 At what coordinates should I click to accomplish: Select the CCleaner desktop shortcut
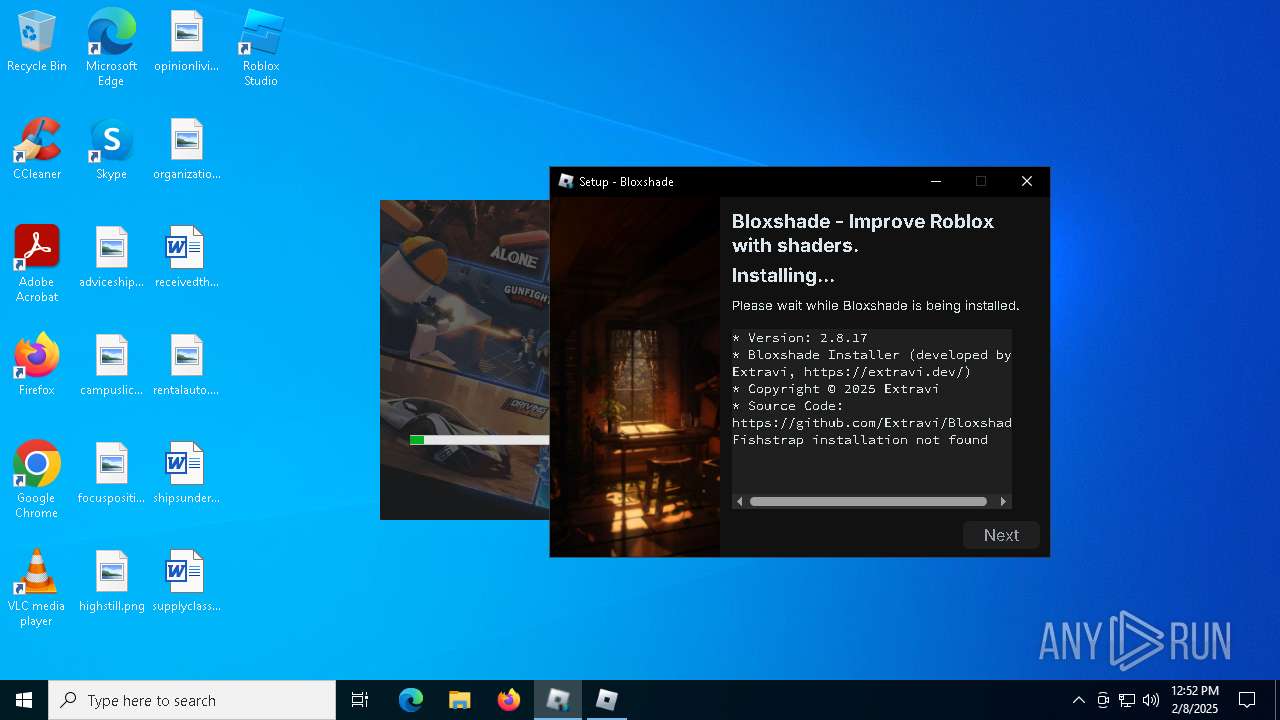[x=37, y=150]
